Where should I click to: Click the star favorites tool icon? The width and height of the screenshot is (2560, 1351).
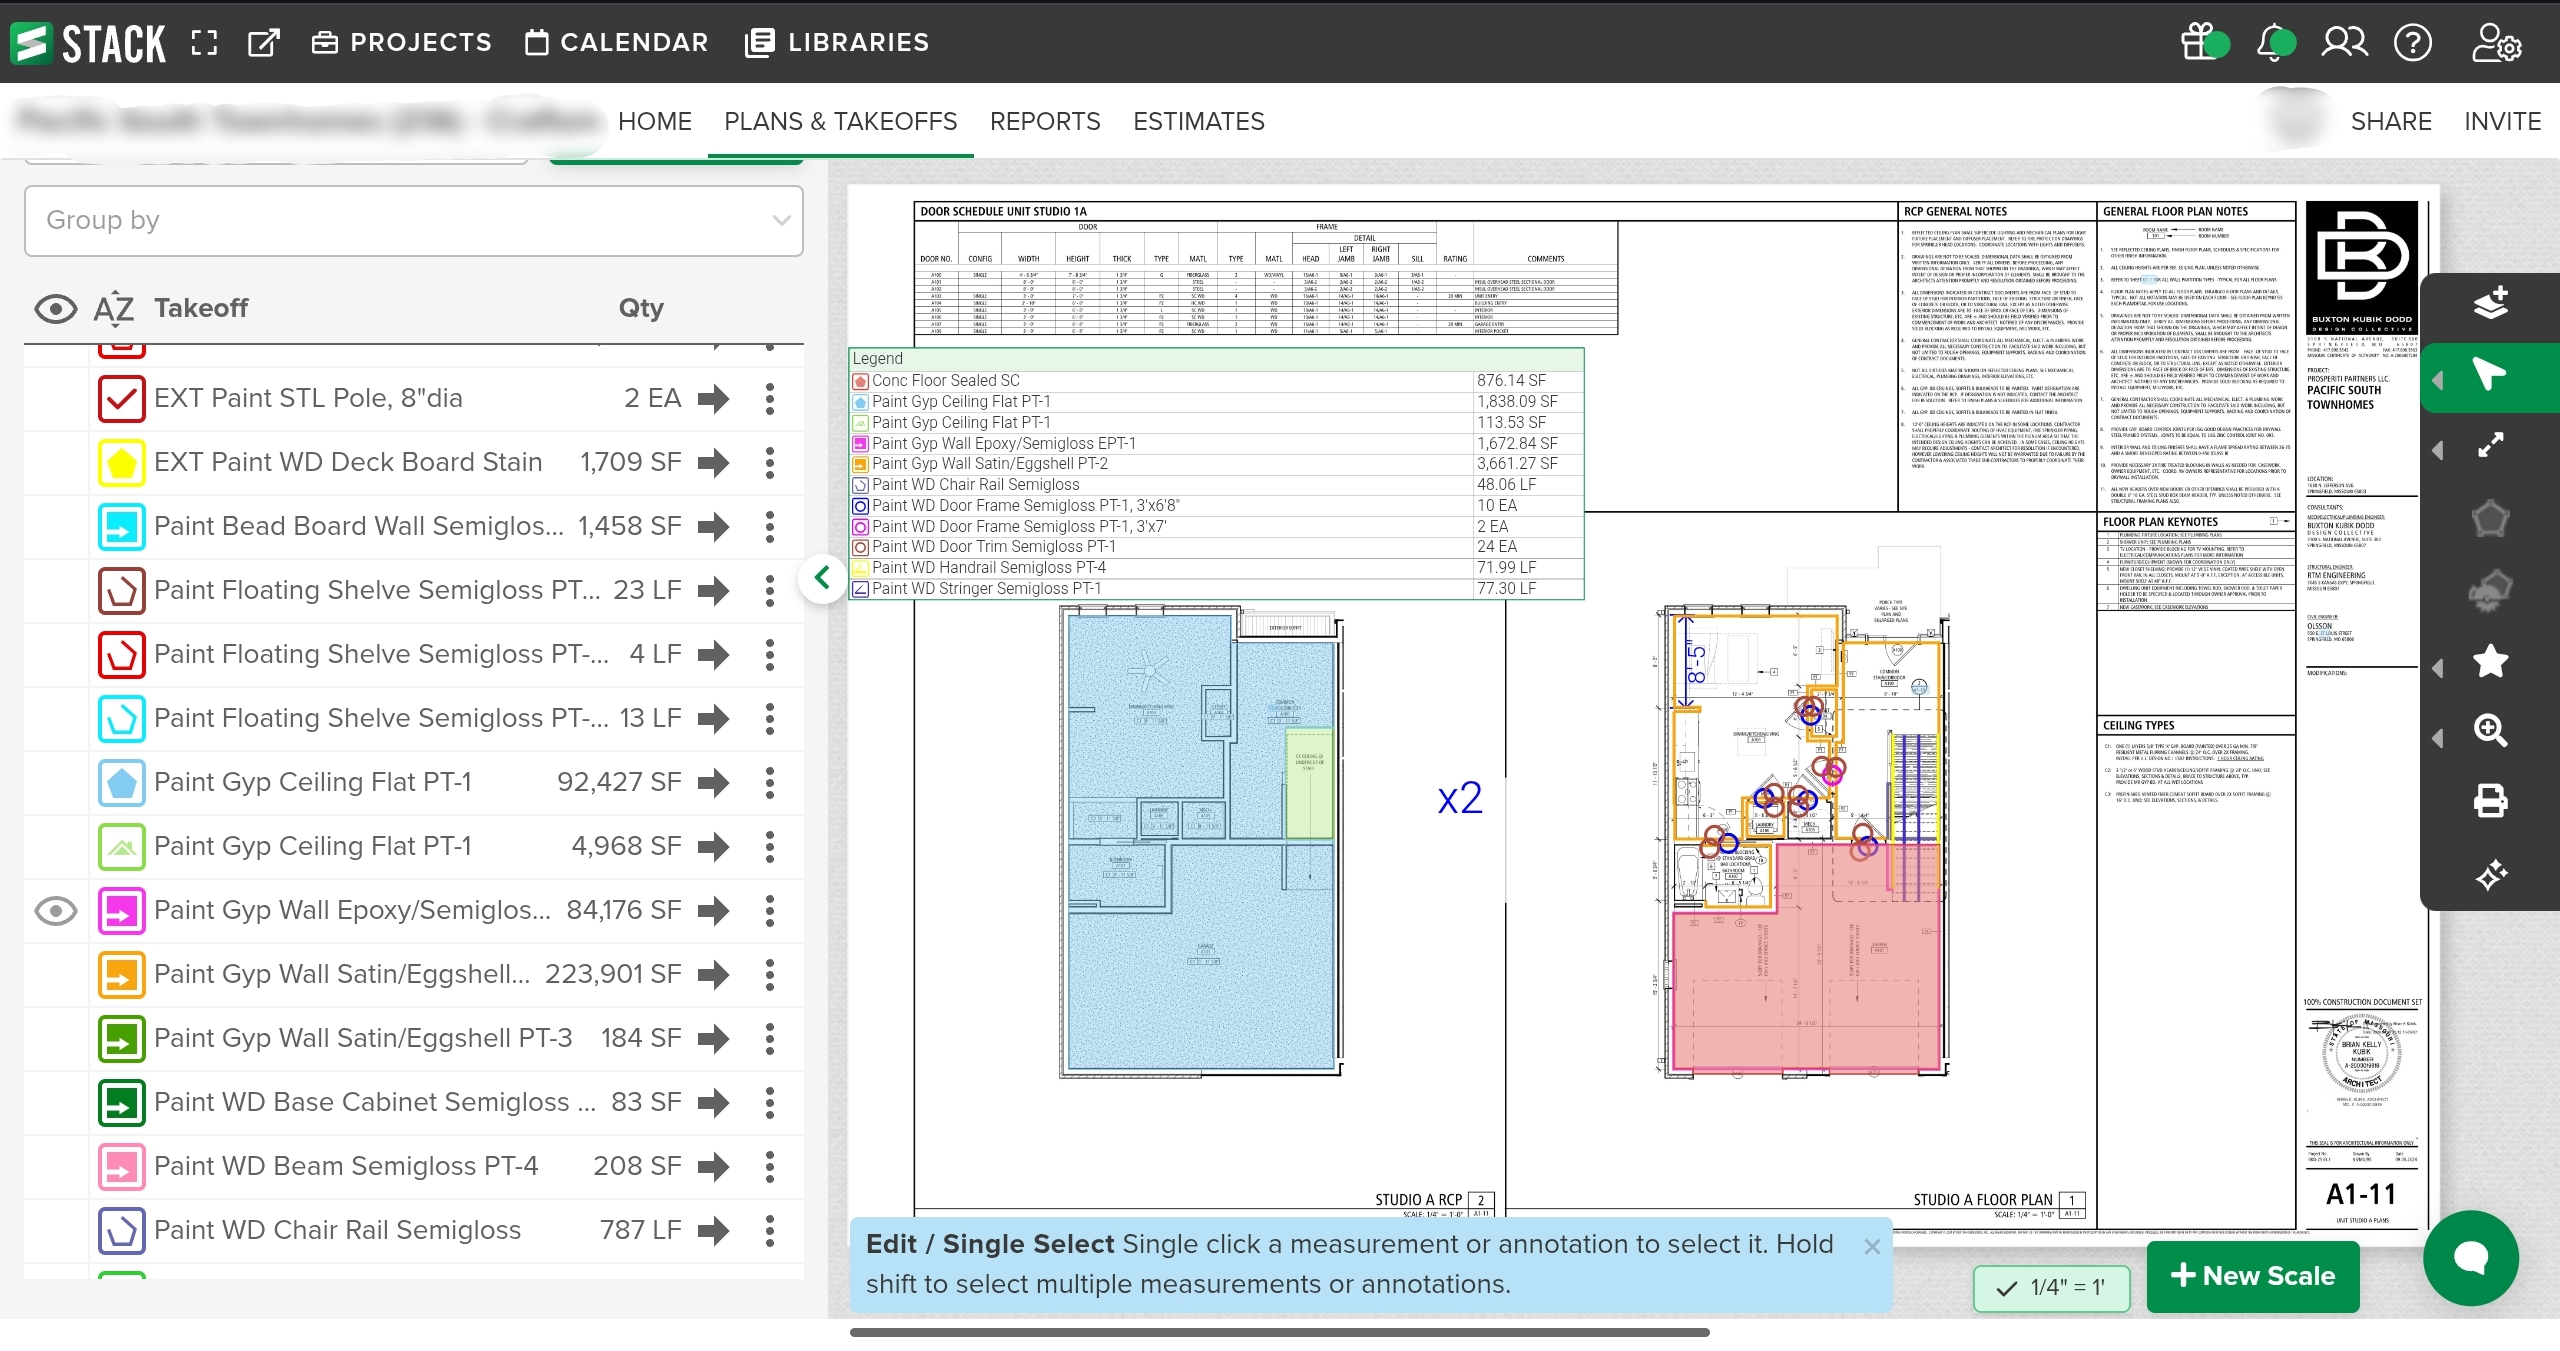coord(2490,661)
